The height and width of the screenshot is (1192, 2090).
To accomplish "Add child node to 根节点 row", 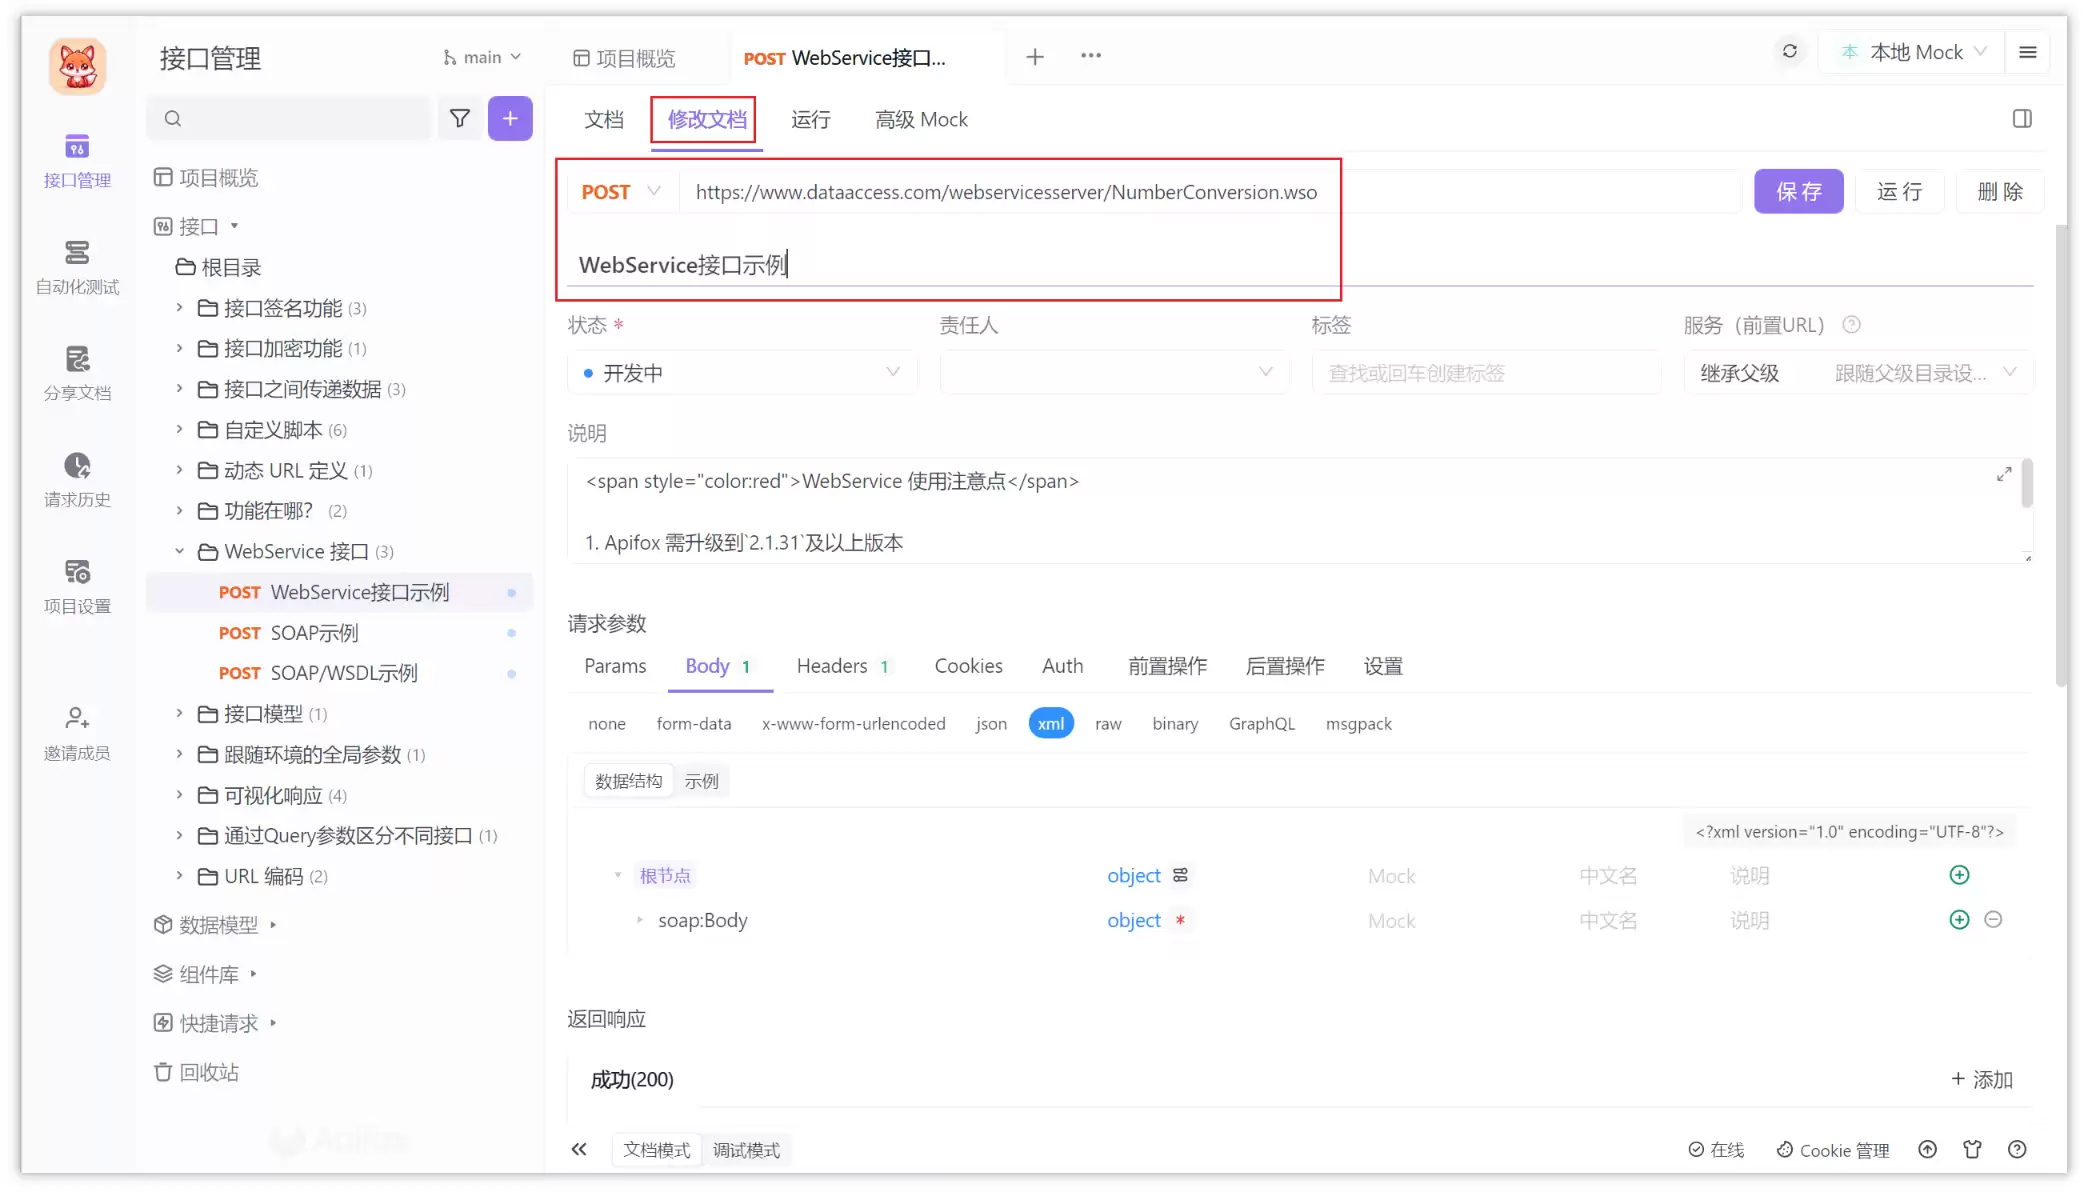I will click(x=1959, y=875).
